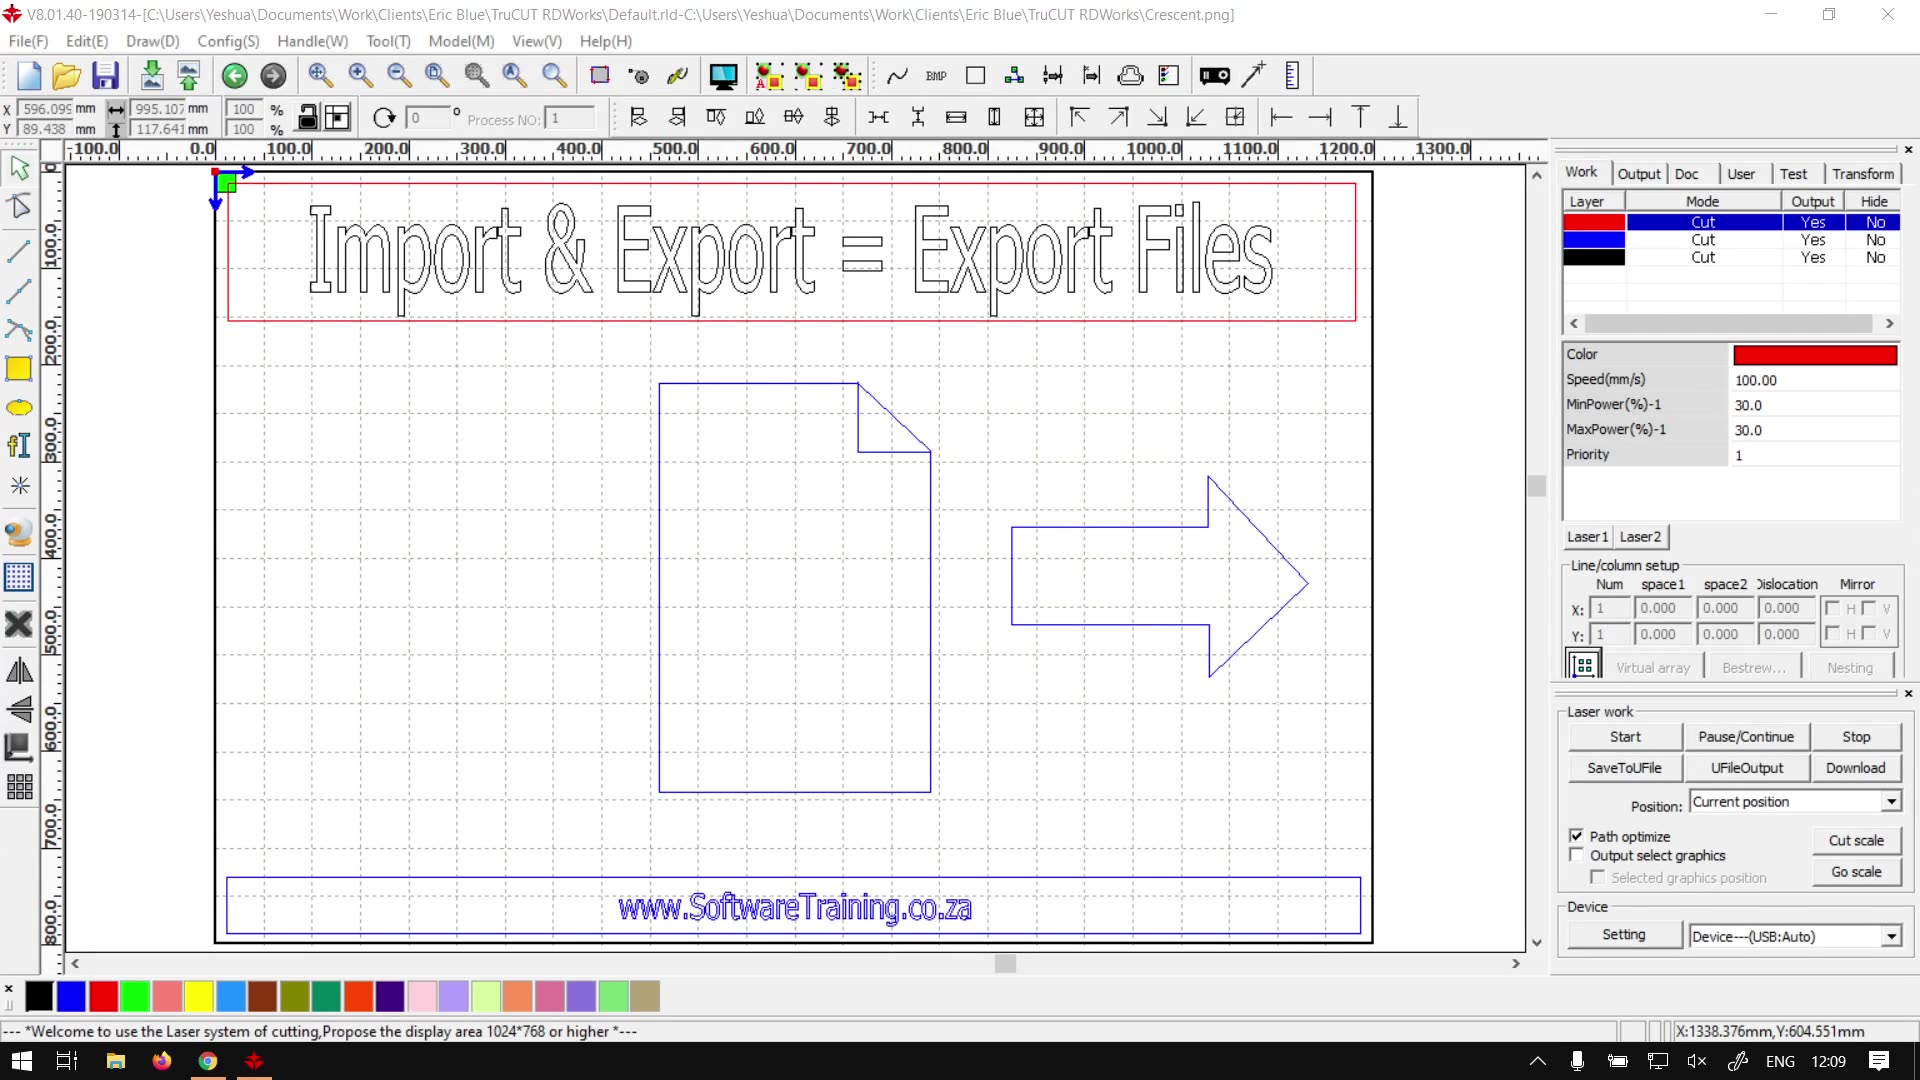Click the Save disk icon
Image resolution: width=1920 pixels, height=1080 pixels.
(105, 75)
